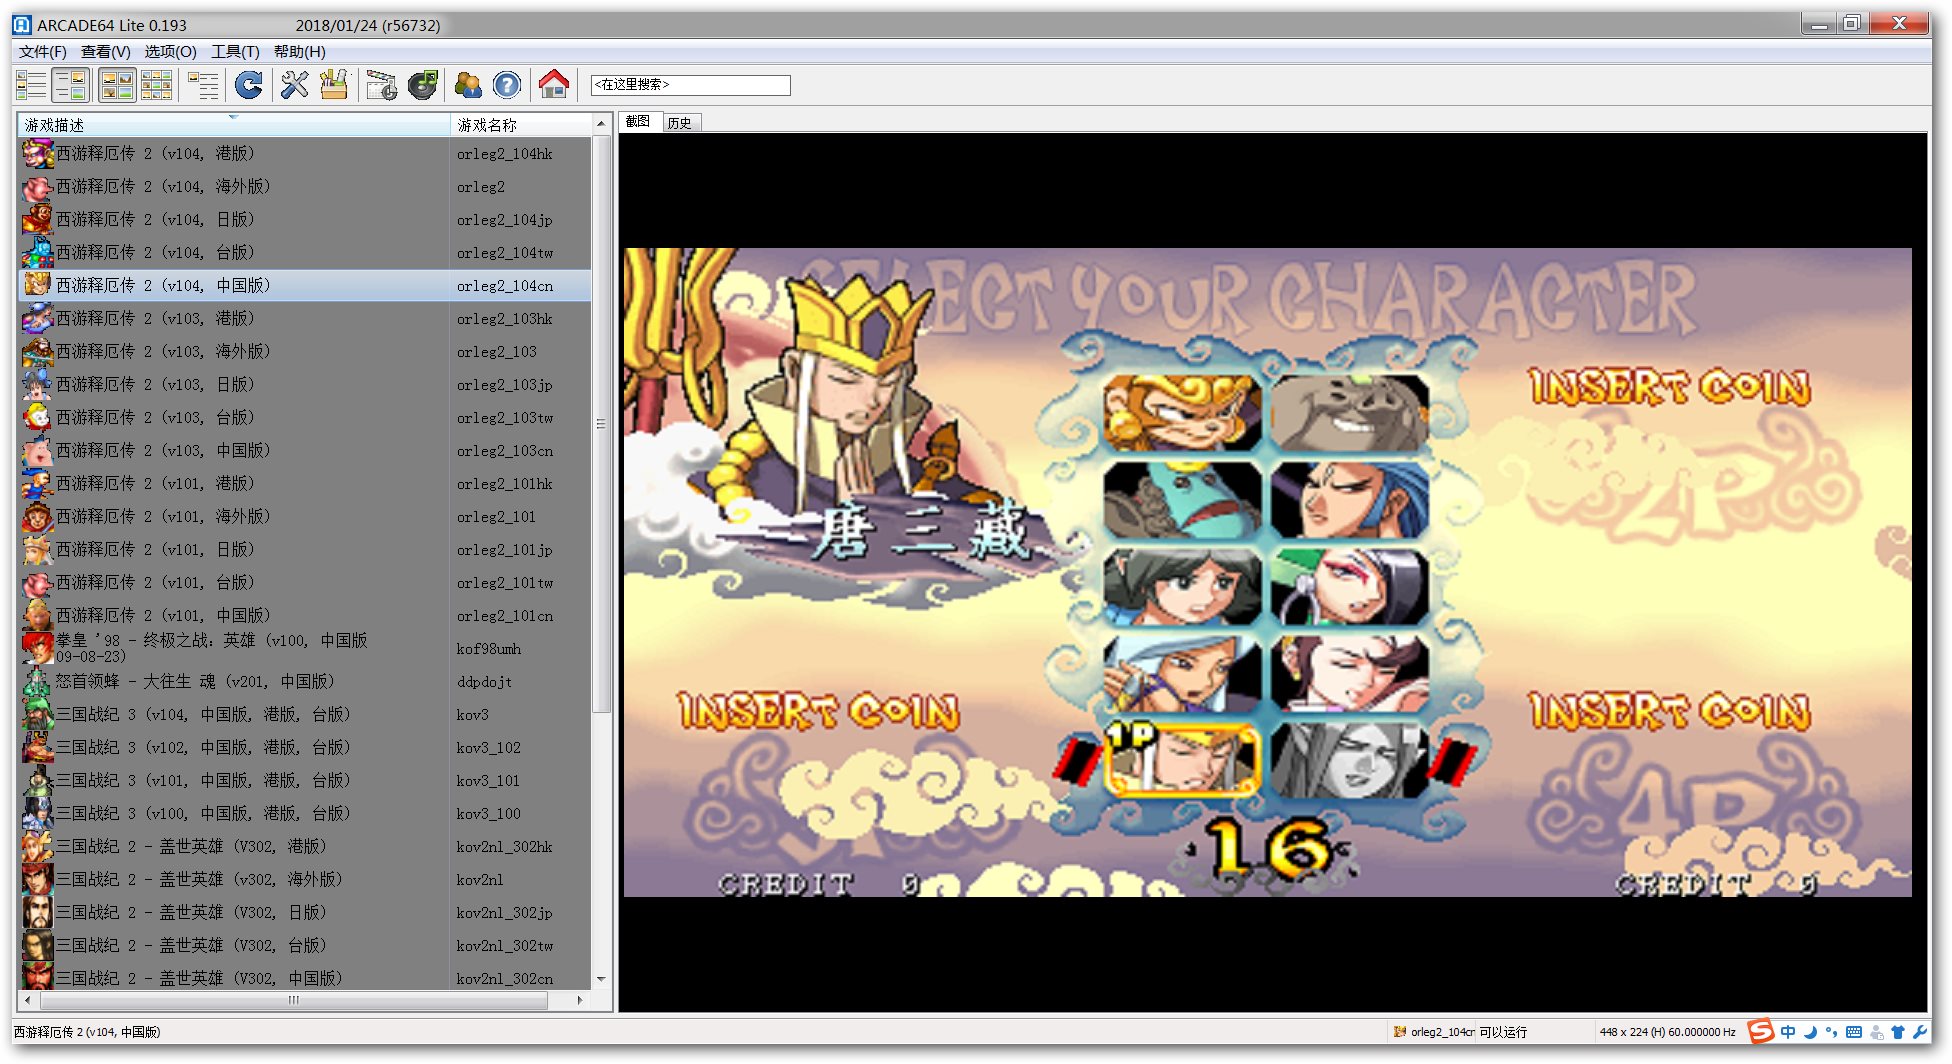Click the speaker music note icon

pyautogui.click(x=423, y=86)
